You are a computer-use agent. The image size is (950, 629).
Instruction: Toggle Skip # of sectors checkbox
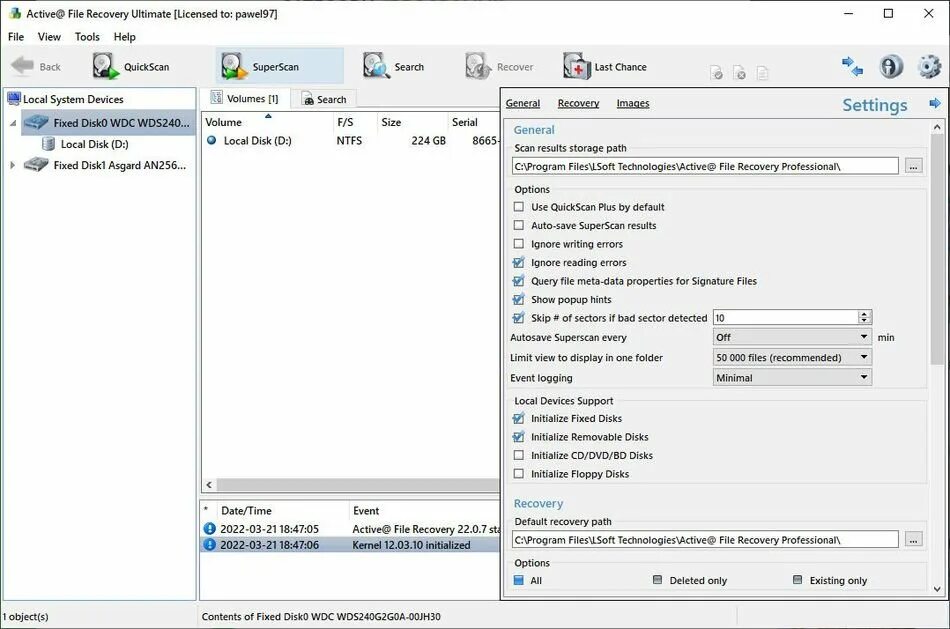point(519,318)
